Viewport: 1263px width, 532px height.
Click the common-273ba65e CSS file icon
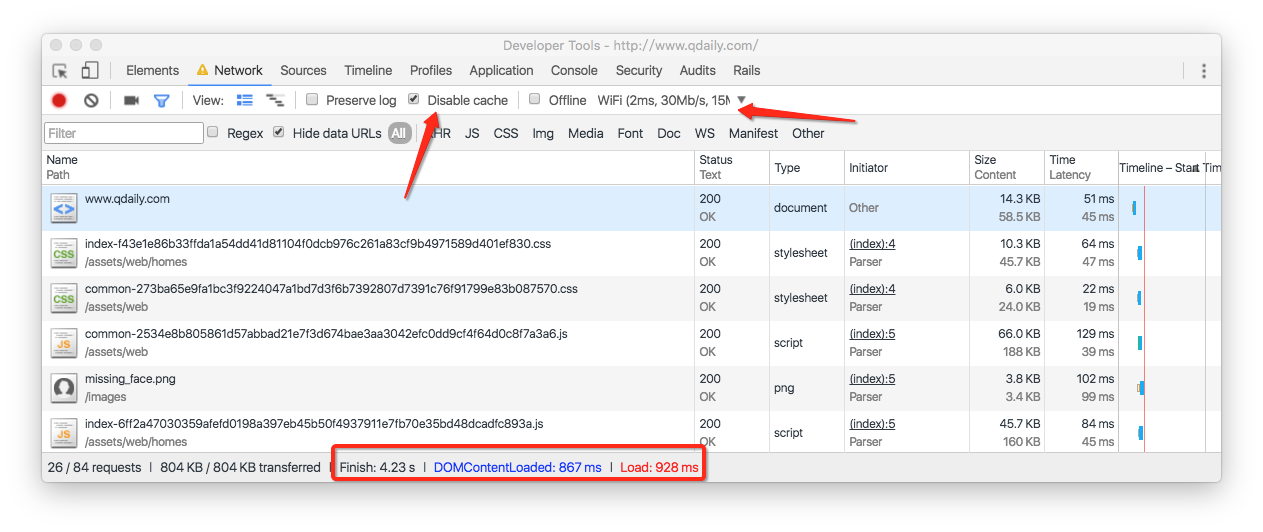point(64,297)
